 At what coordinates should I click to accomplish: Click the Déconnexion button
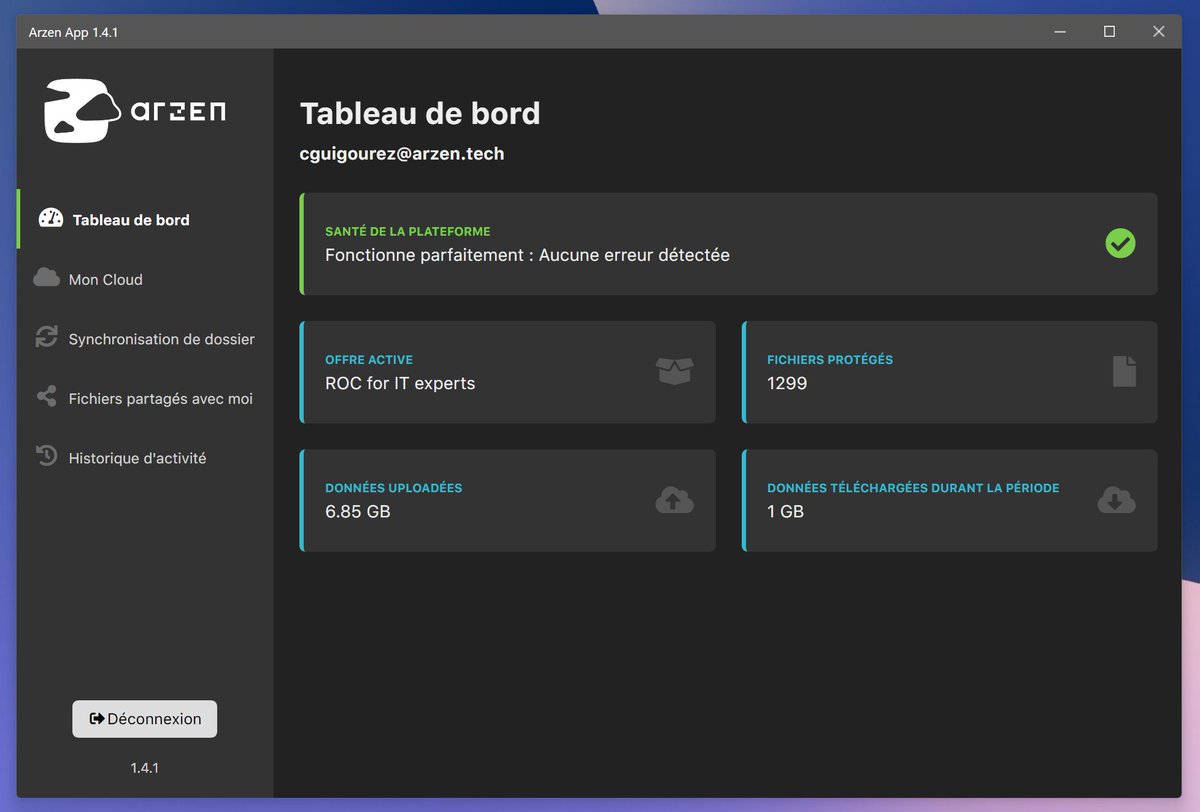[144, 718]
